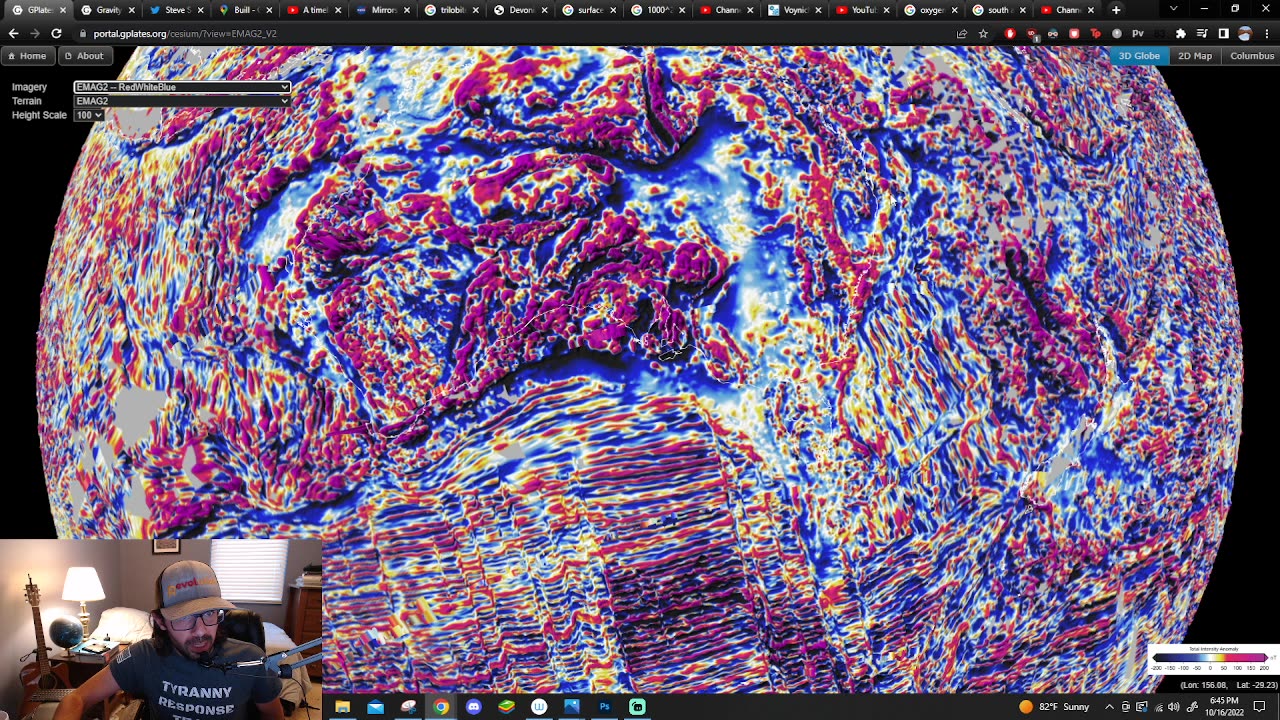Open the media control playlist icon

tap(1202, 33)
